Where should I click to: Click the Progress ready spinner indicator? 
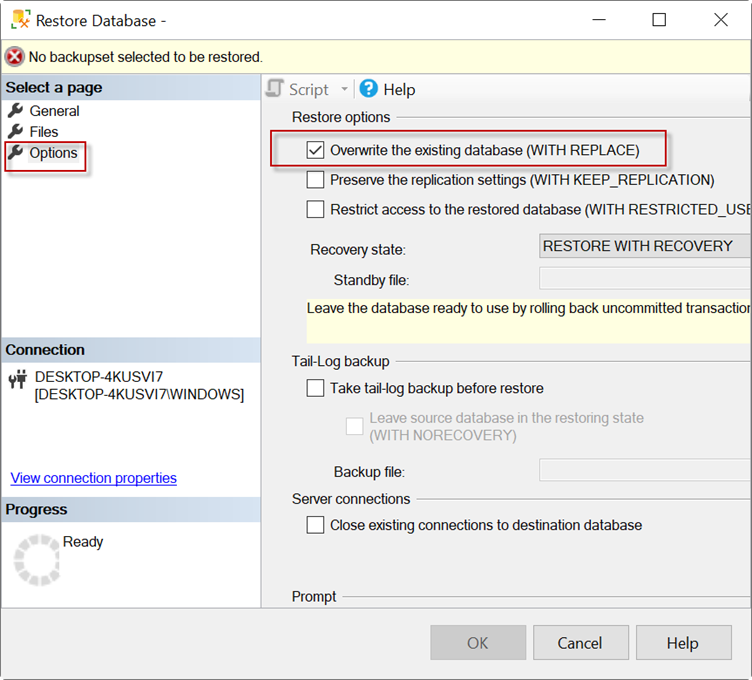click(36, 558)
